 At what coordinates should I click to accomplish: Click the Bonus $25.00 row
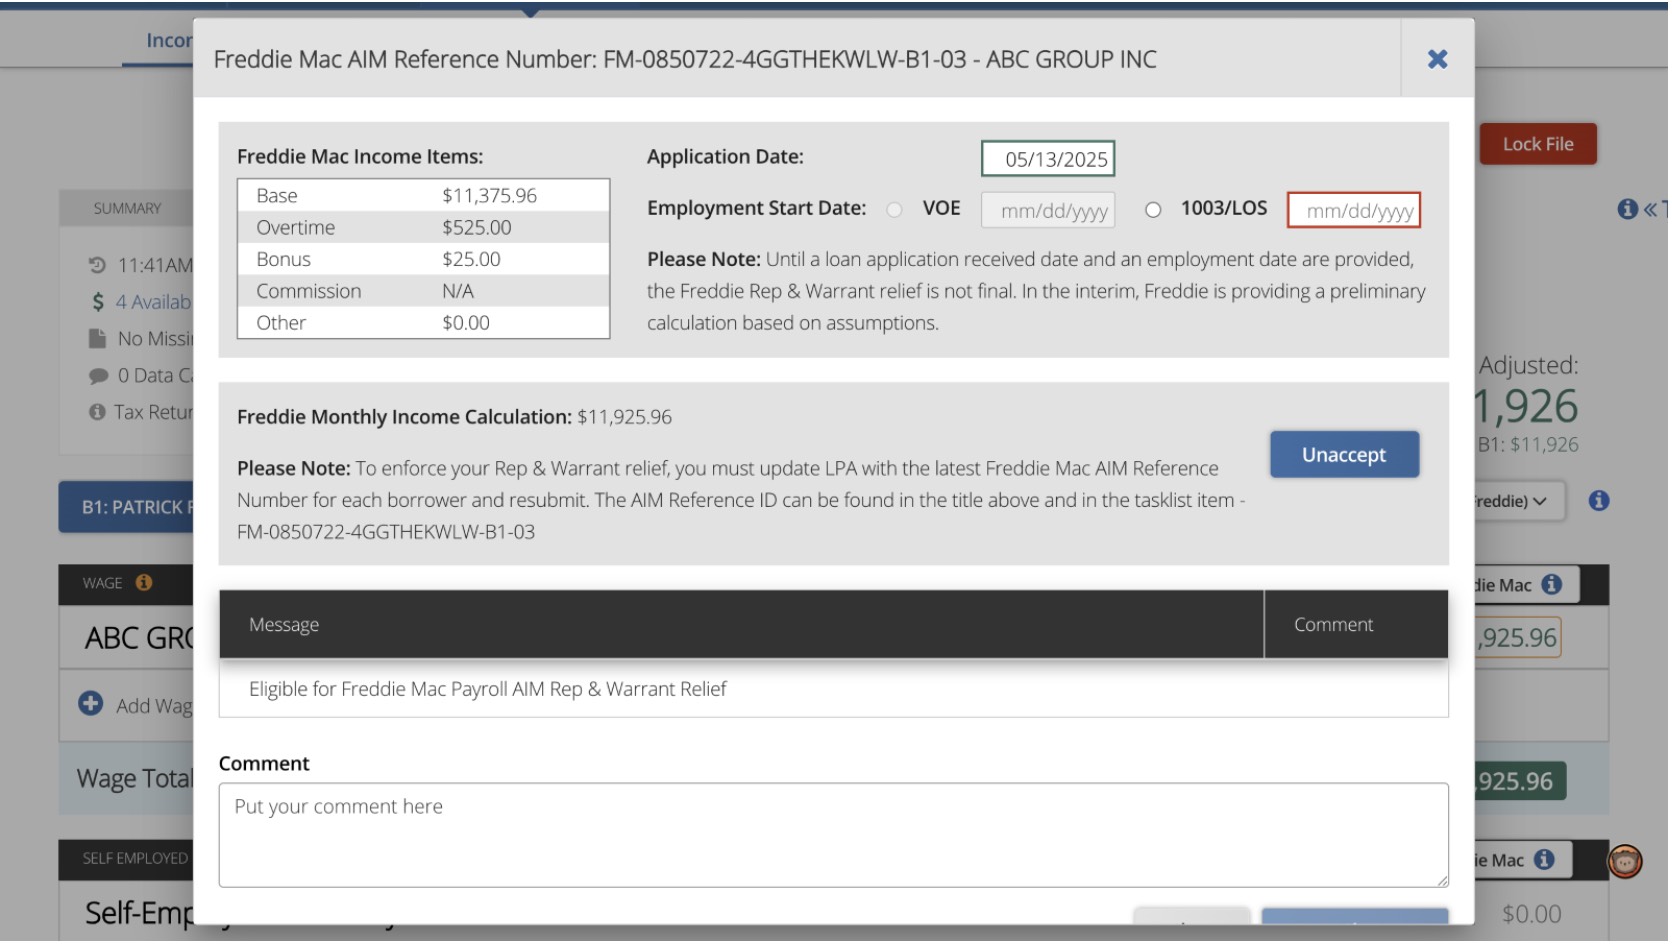click(x=424, y=260)
